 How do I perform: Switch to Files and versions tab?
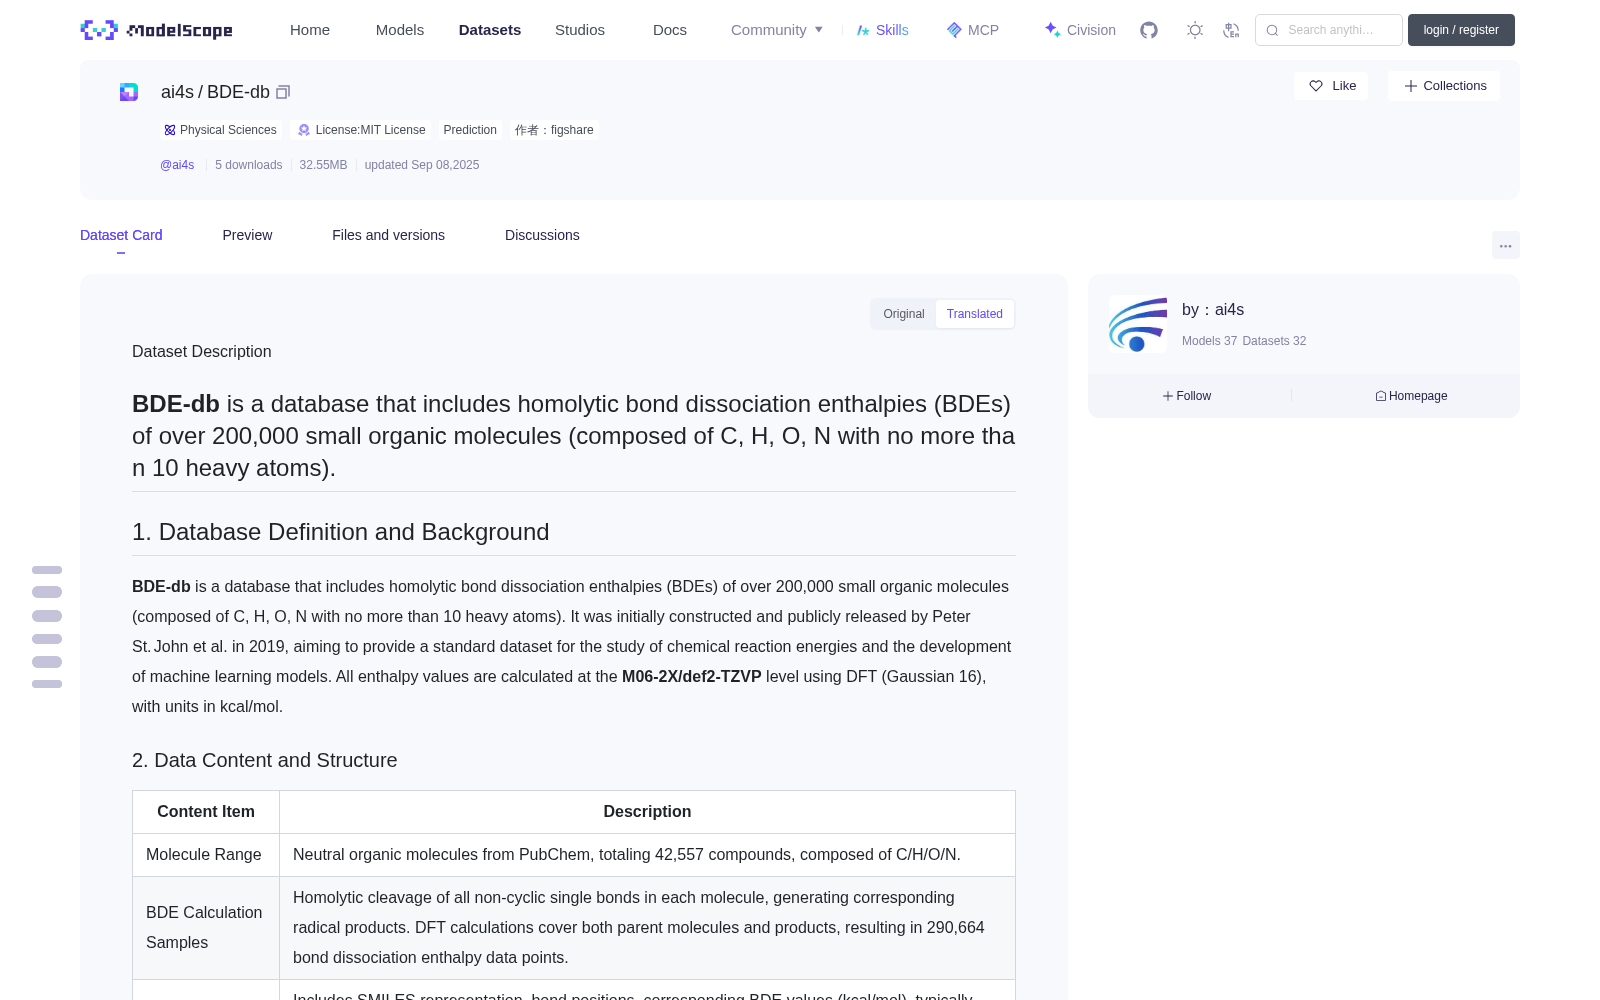pyautogui.click(x=388, y=235)
